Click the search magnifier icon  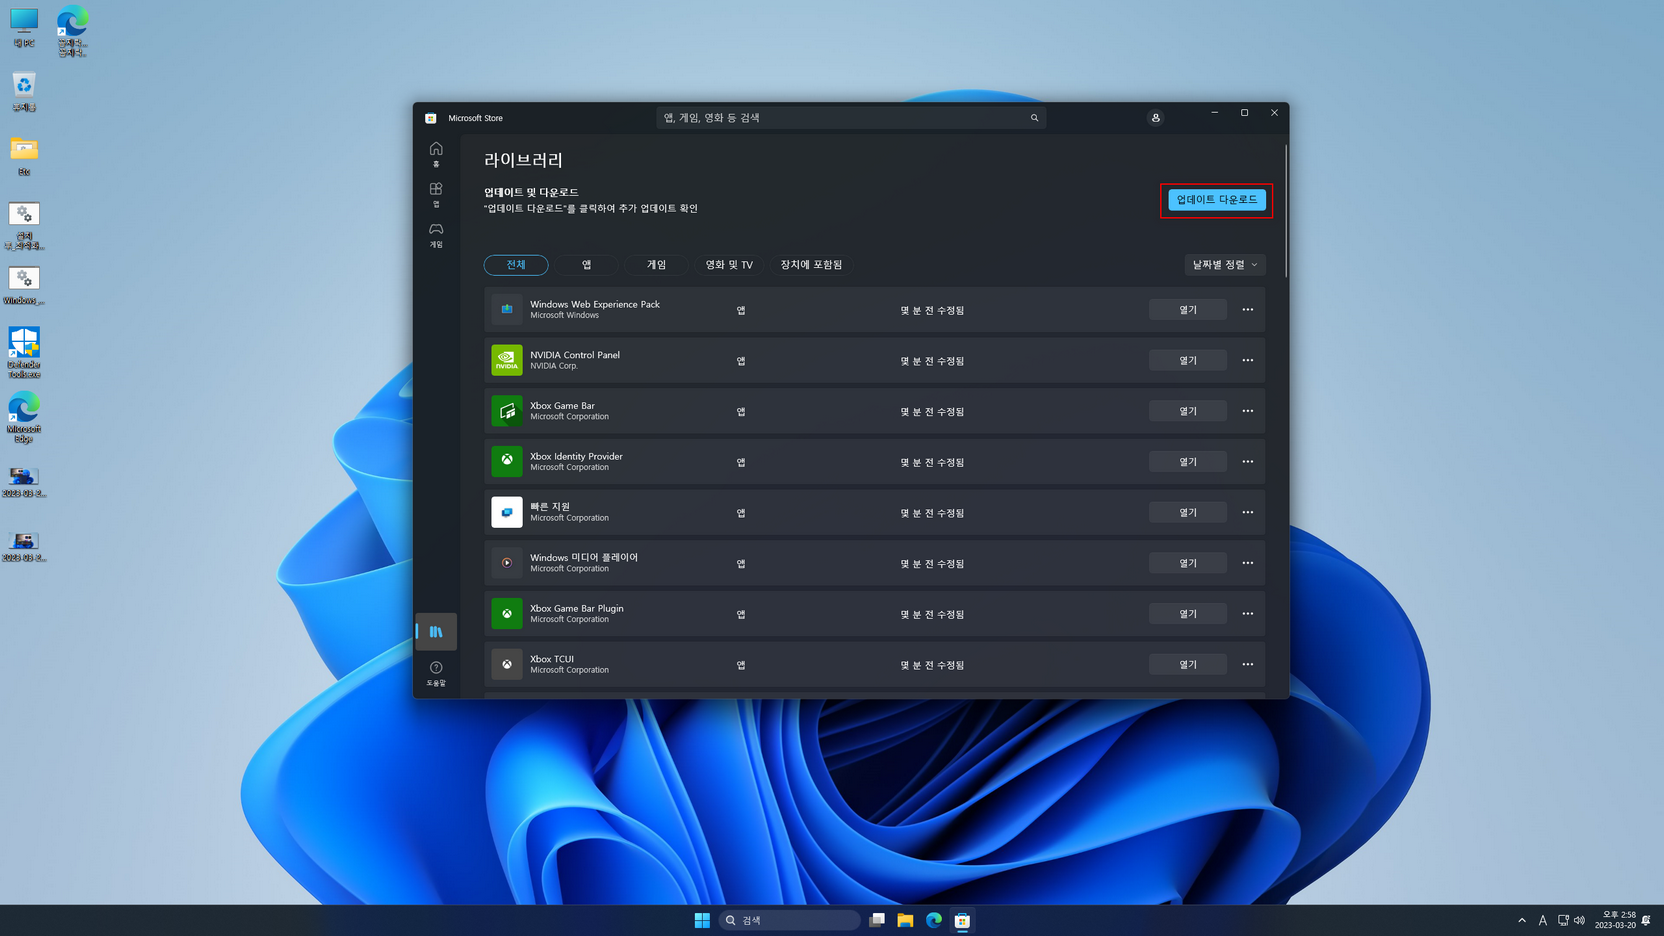click(x=1034, y=118)
